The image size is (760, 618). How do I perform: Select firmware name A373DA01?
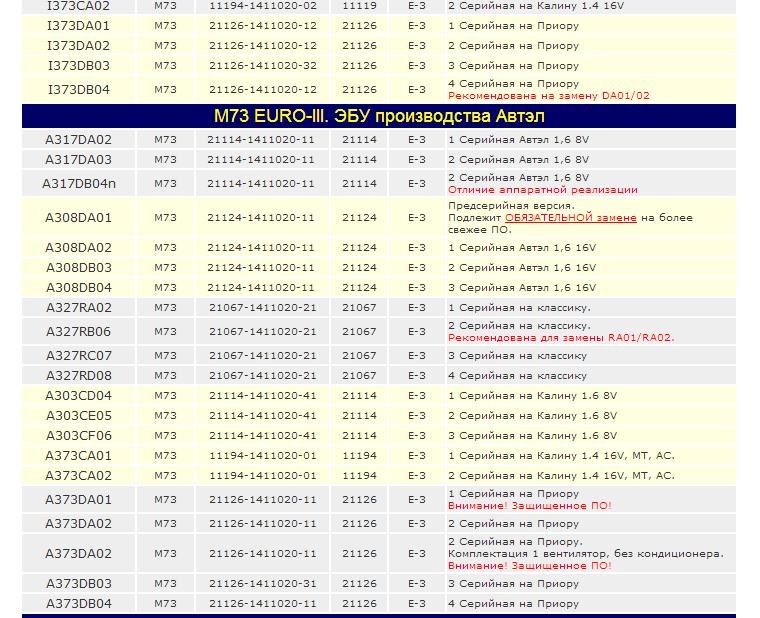[x=79, y=499]
